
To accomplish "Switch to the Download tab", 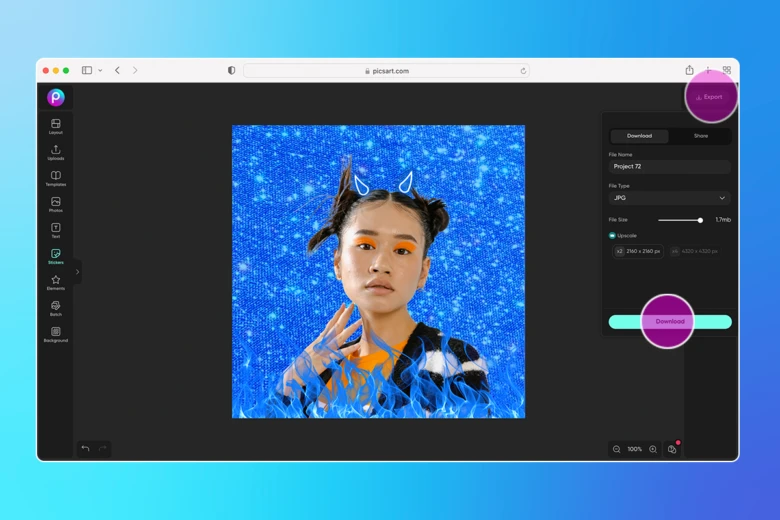I will point(639,136).
